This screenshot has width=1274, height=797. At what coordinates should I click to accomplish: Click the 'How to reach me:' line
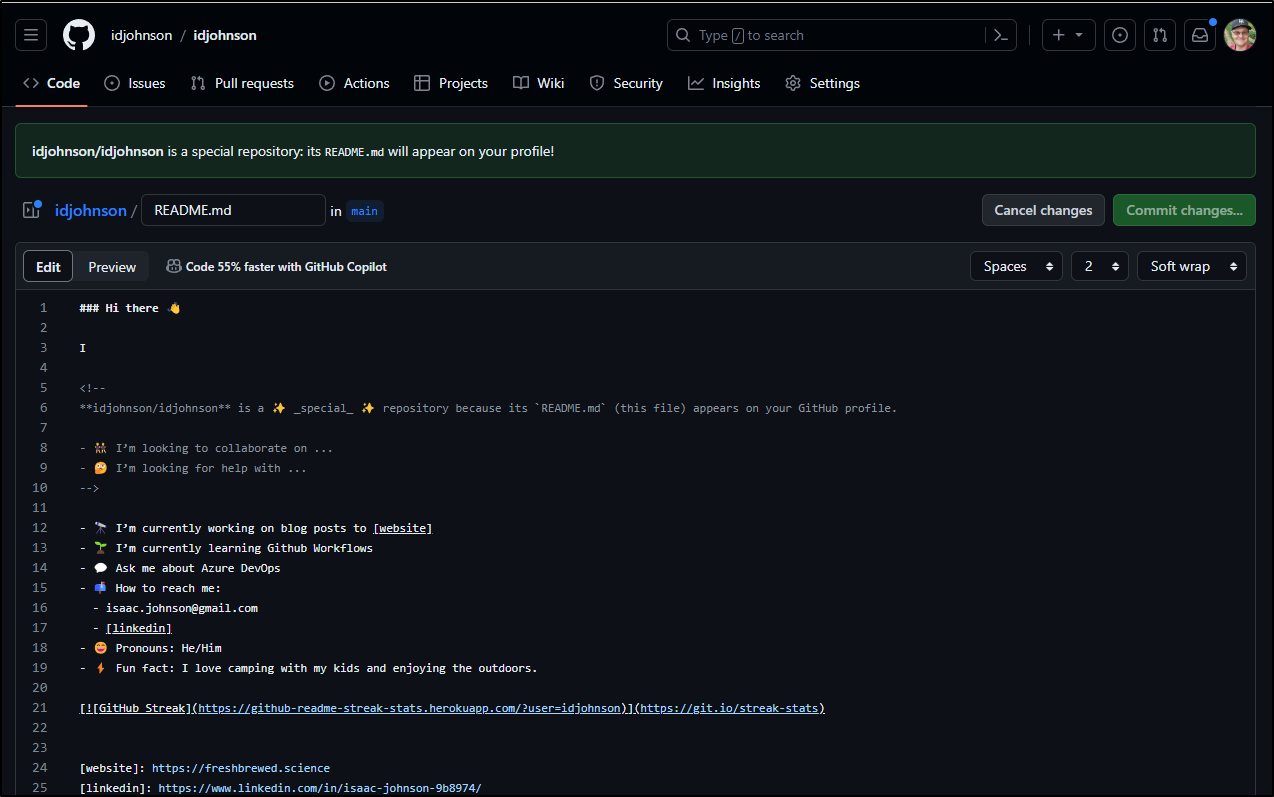(x=150, y=588)
